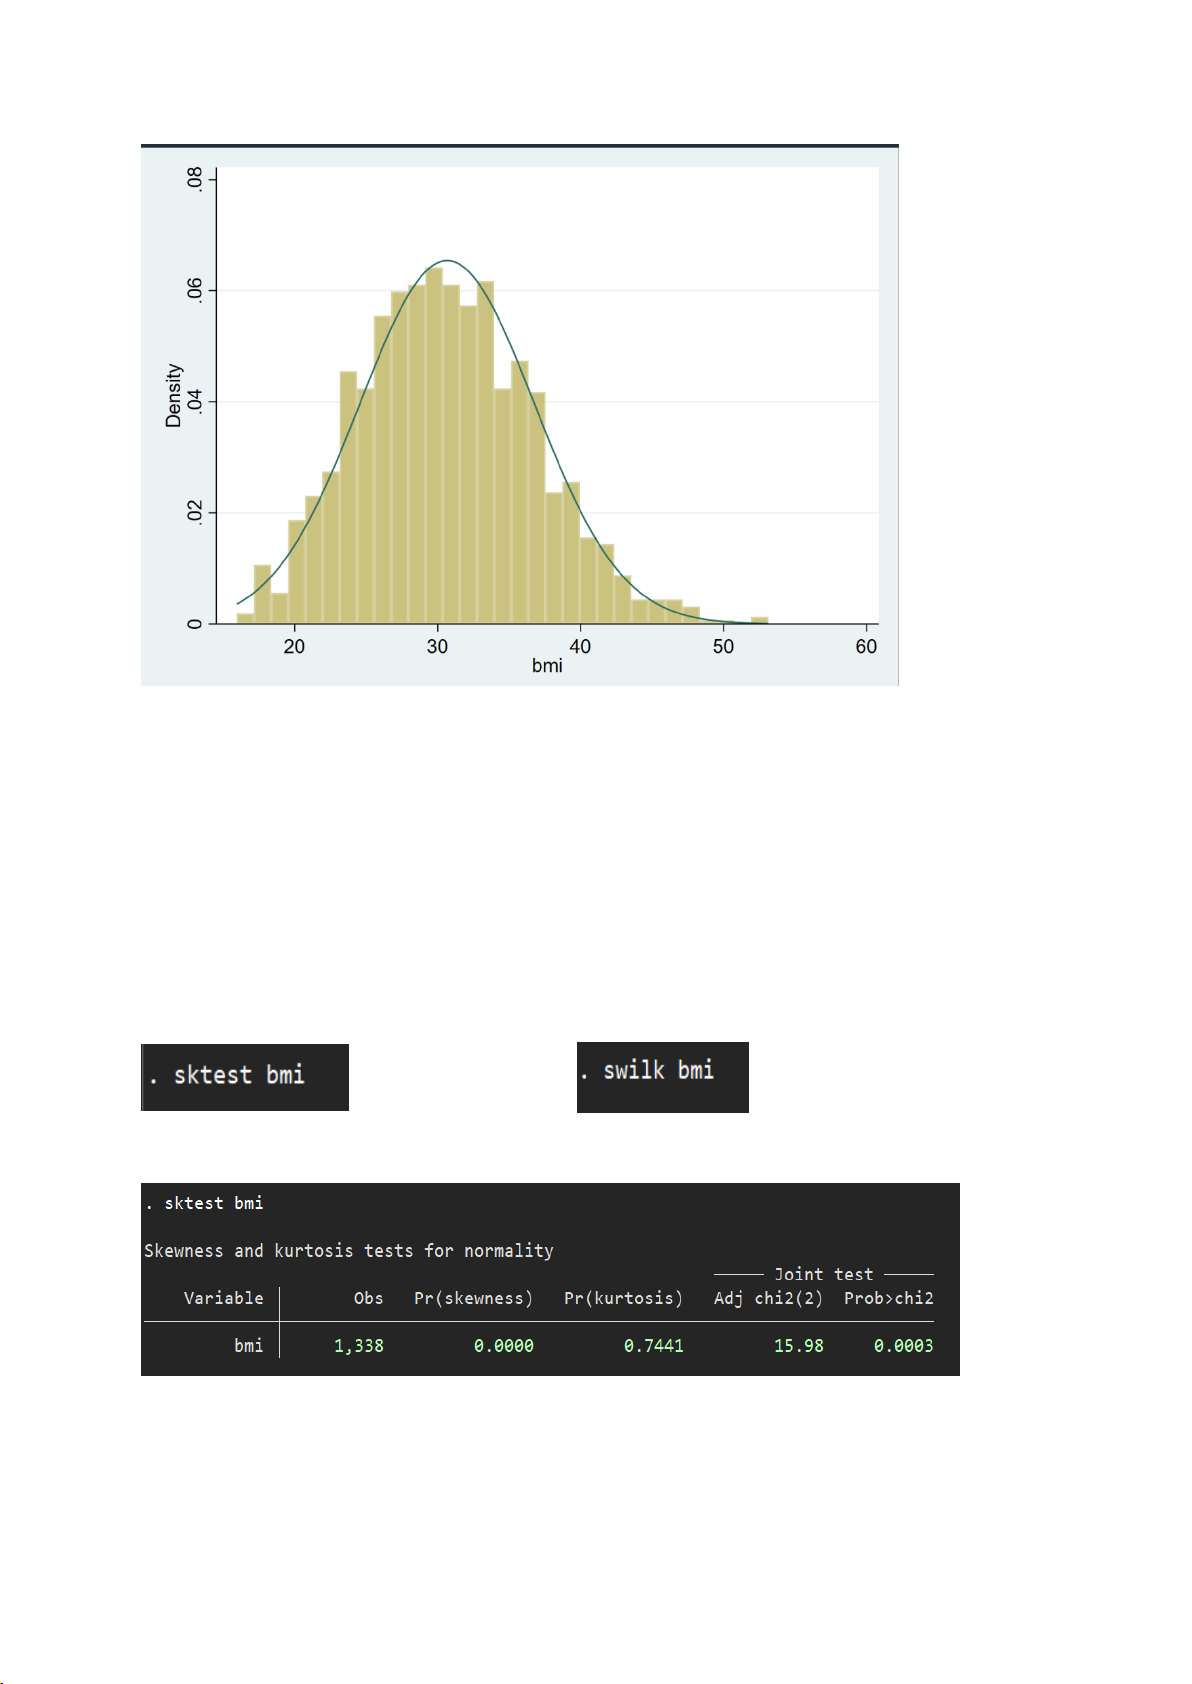Screen dimensions: 1192x1684
Task: Click the 'bmi' x-axis title under the histogram
Action: [547, 666]
